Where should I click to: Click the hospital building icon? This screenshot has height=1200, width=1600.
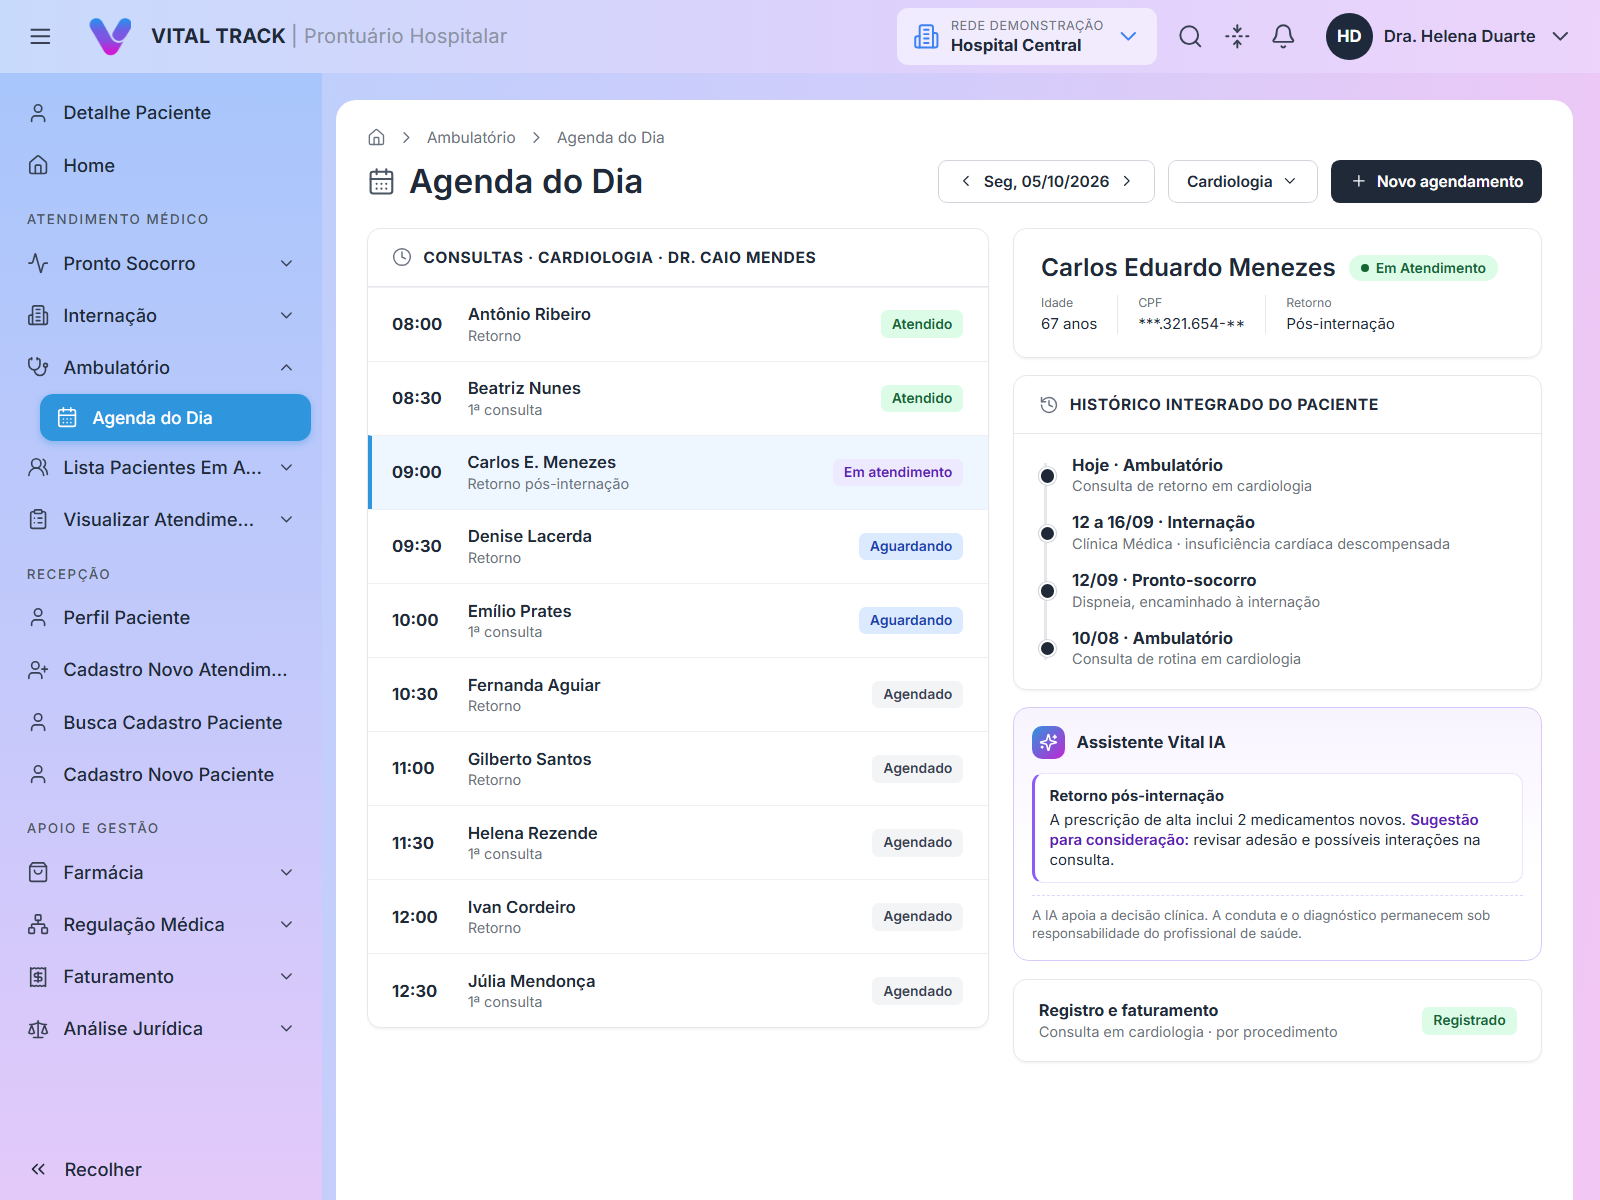click(927, 37)
